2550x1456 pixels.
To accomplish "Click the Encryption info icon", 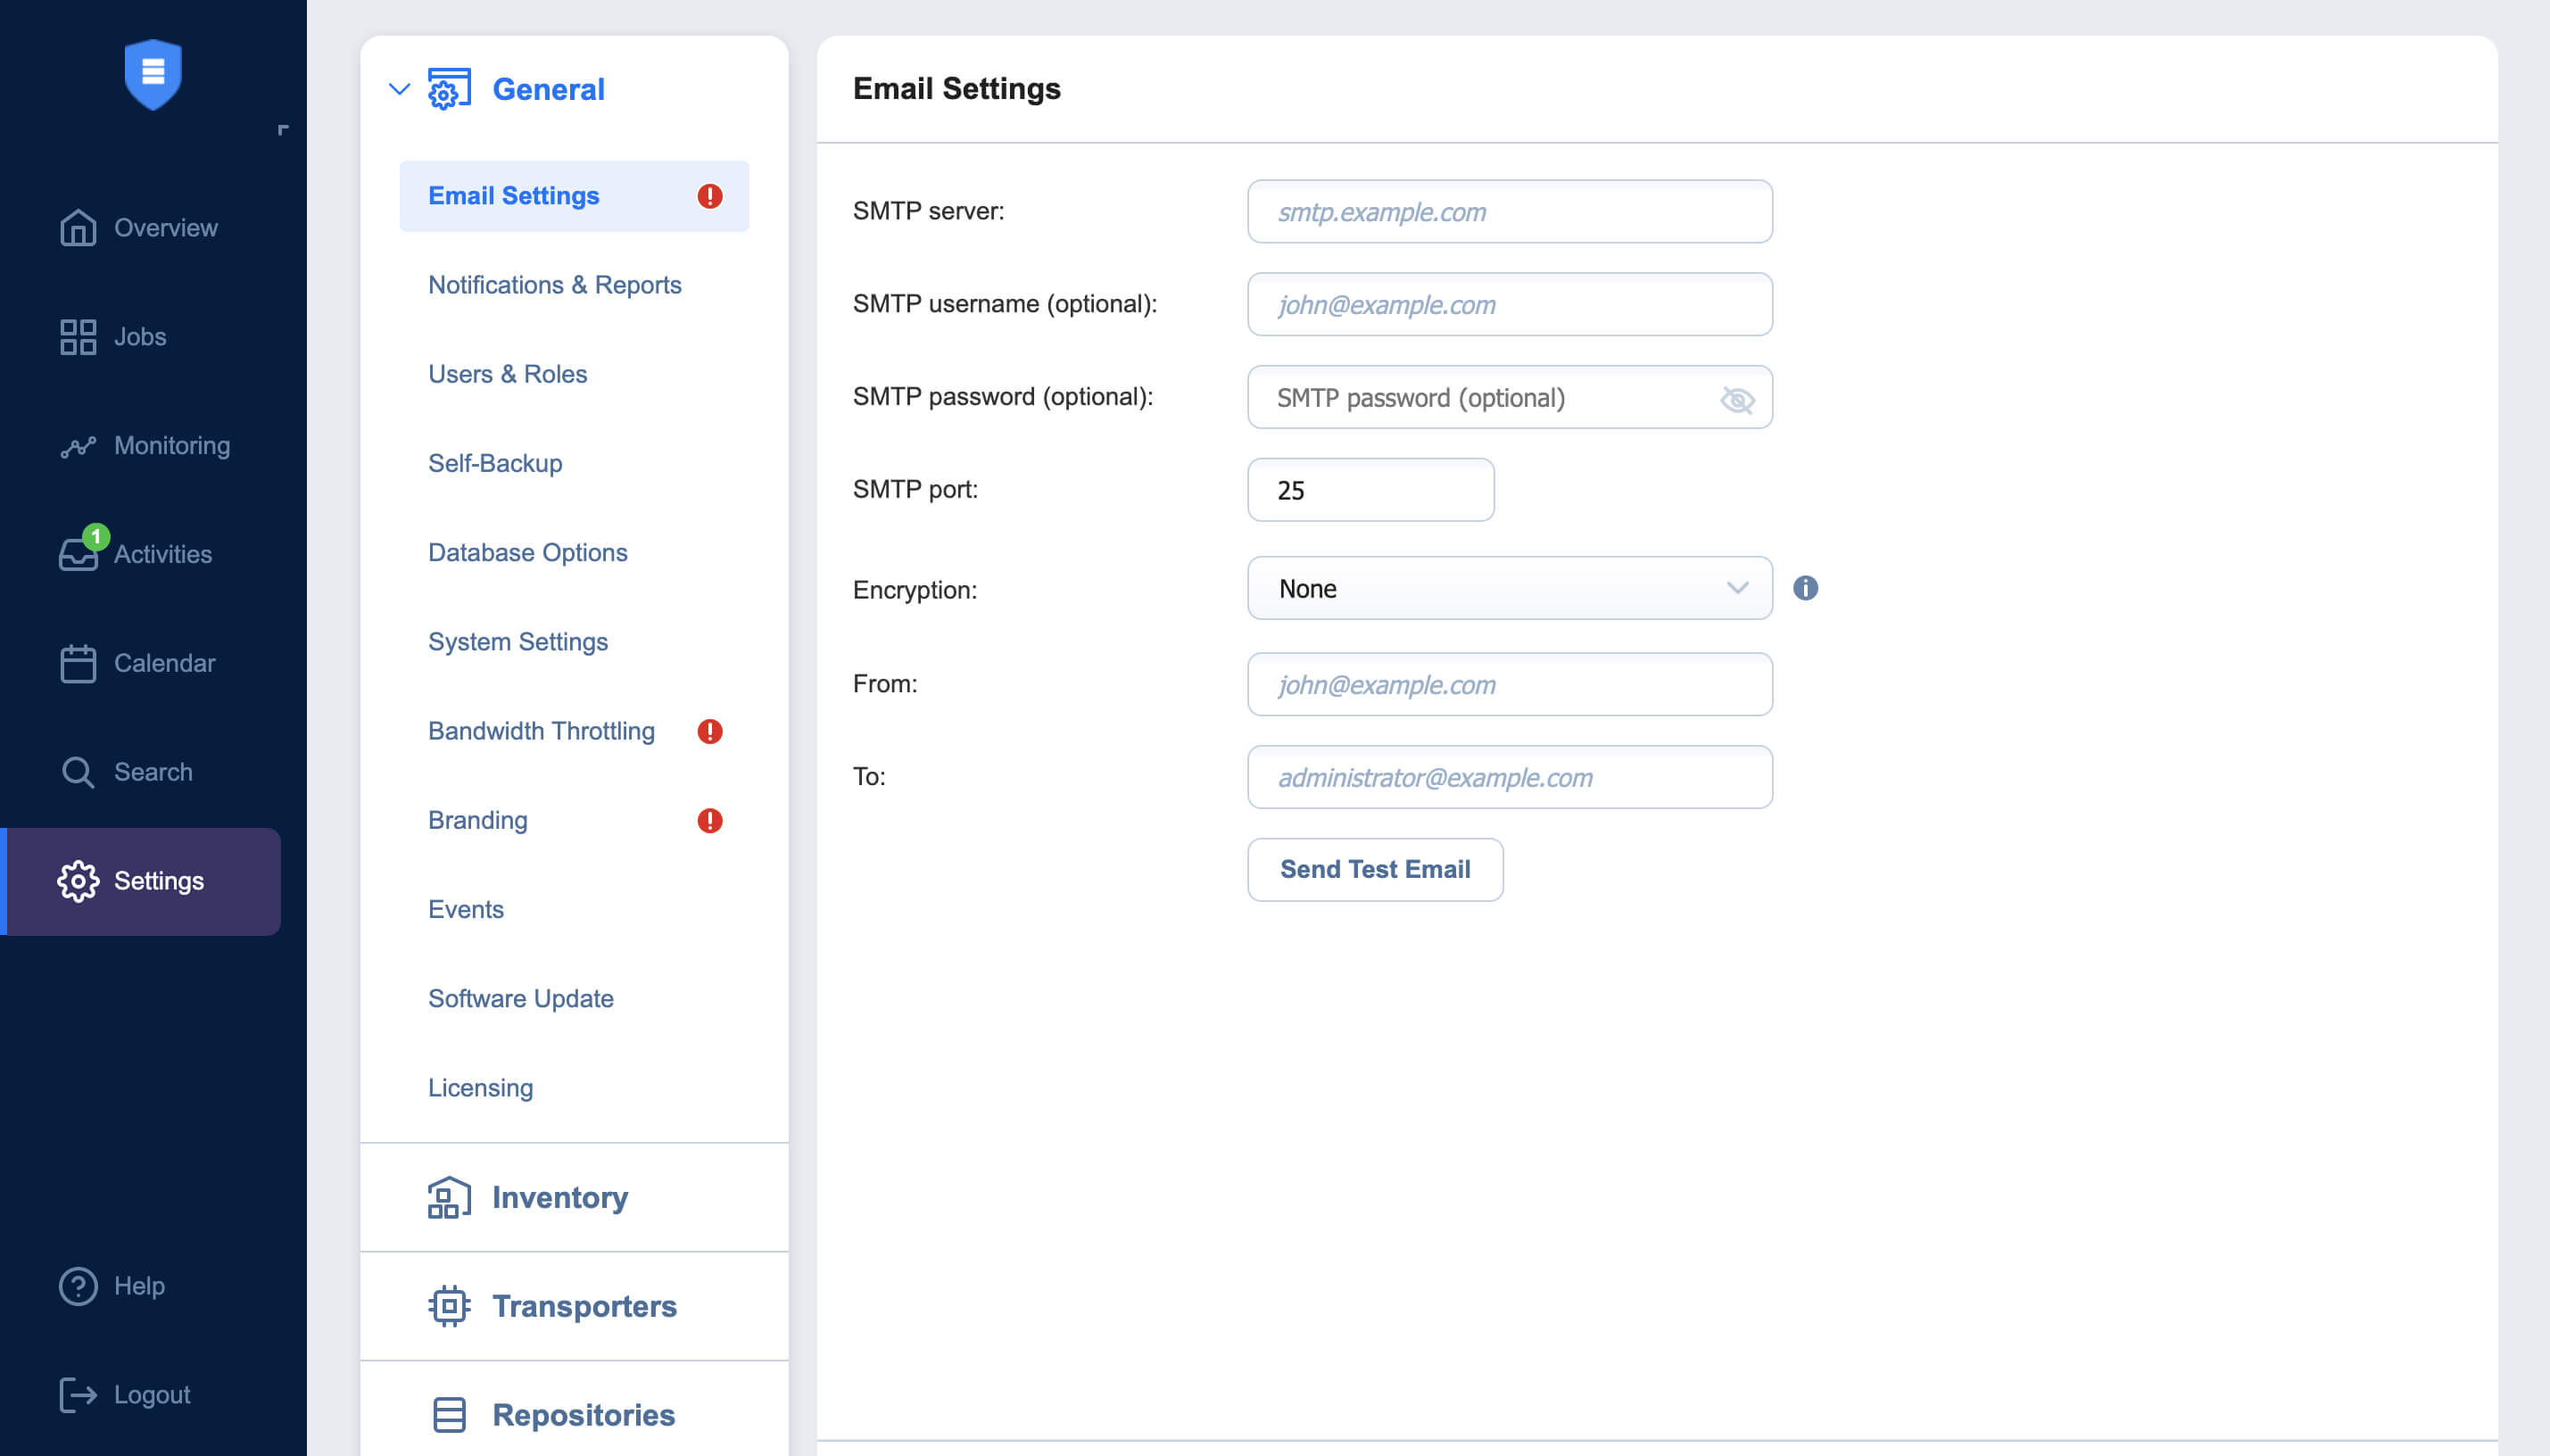I will (x=1805, y=588).
